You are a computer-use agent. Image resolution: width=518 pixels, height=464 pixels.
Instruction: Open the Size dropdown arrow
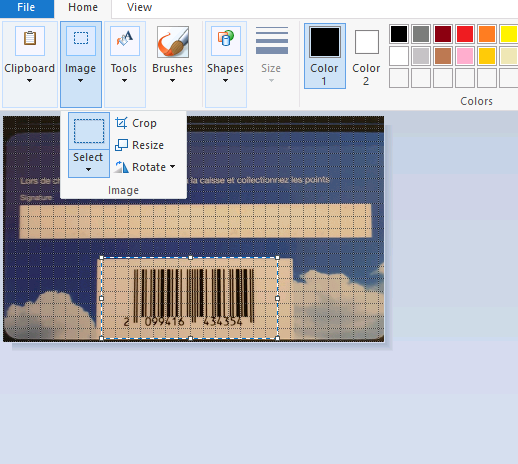[271, 80]
